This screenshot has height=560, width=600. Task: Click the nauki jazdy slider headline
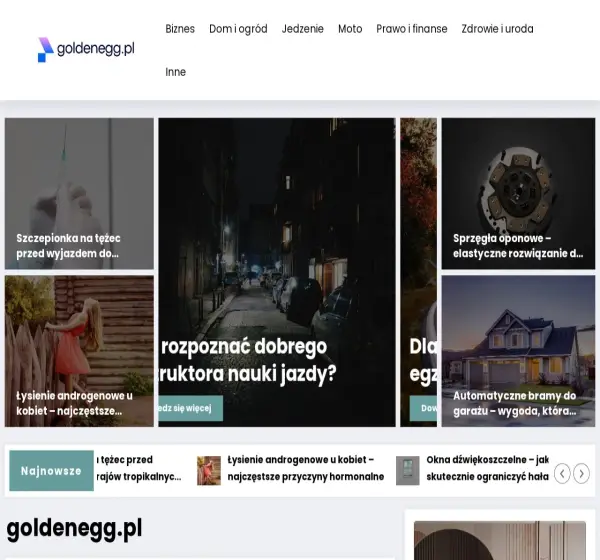tap(247, 360)
